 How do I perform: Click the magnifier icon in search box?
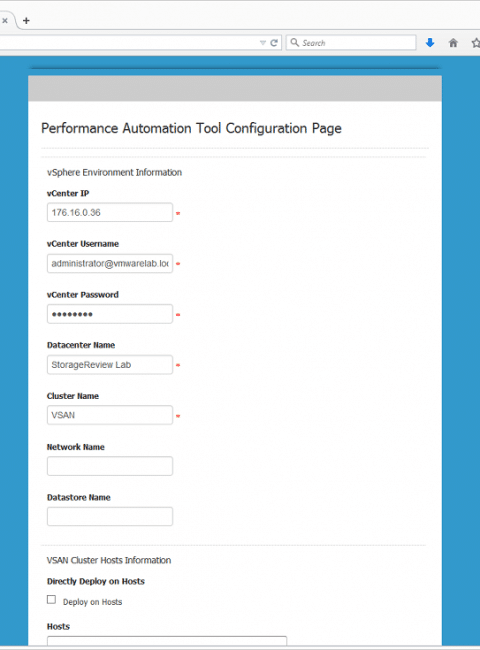(x=294, y=42)
